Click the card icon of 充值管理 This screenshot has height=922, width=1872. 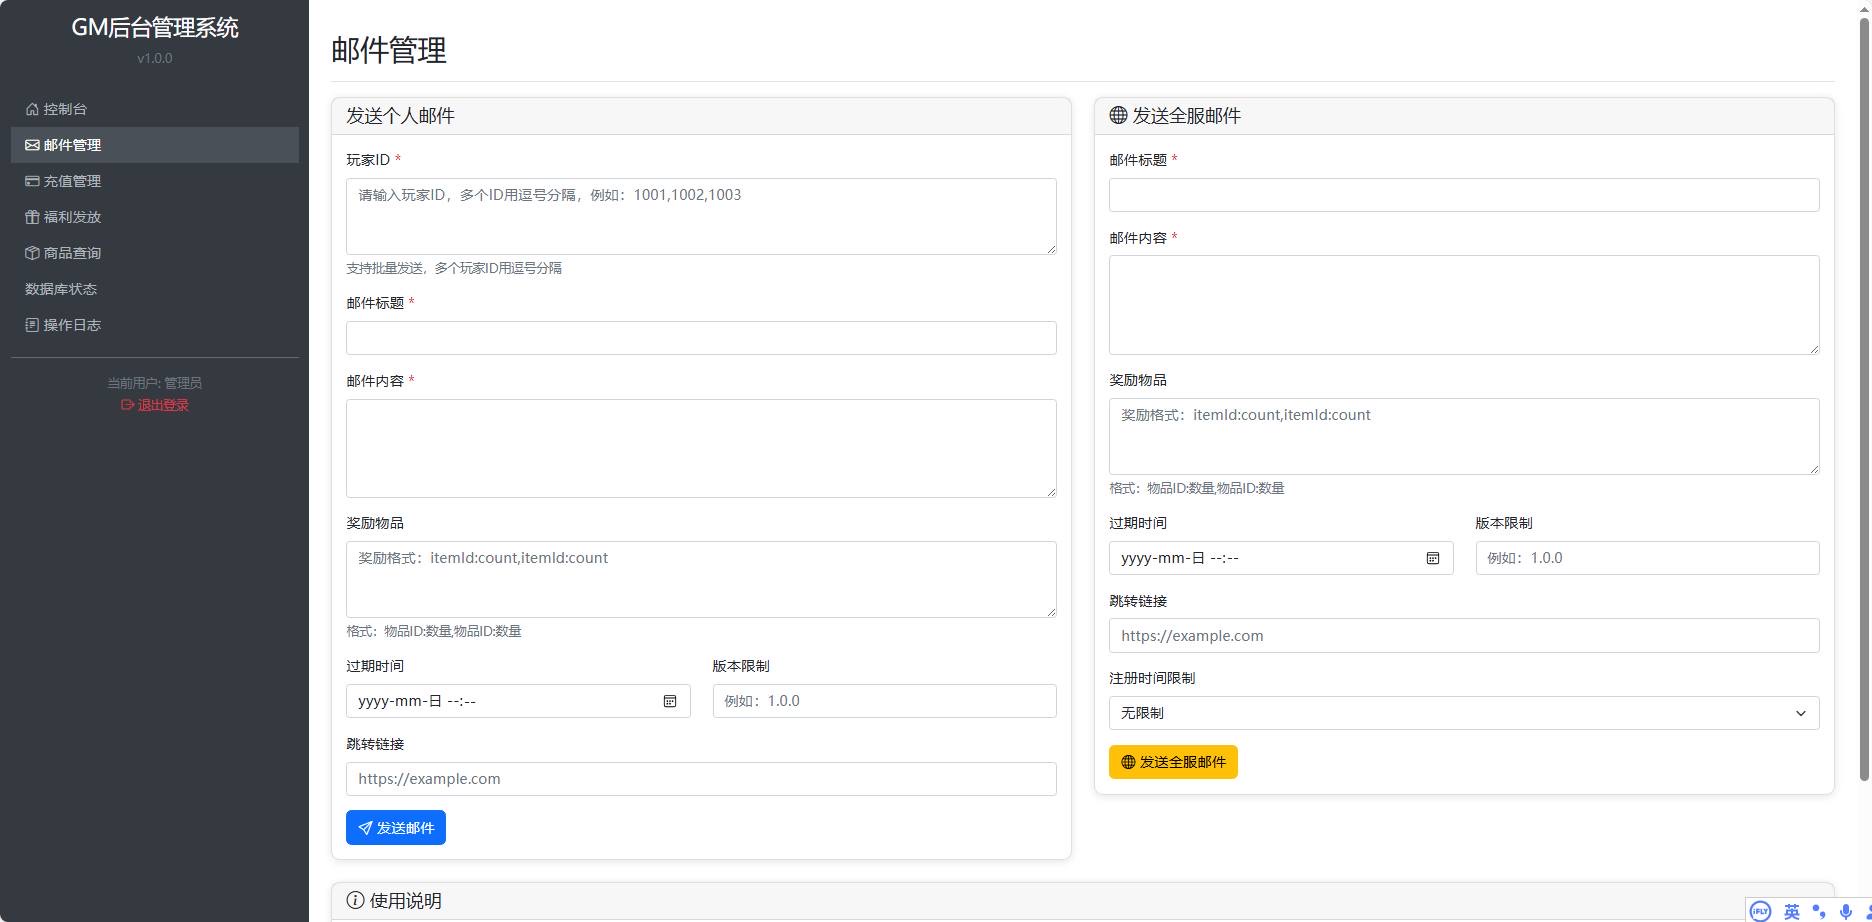coord(32,181)
